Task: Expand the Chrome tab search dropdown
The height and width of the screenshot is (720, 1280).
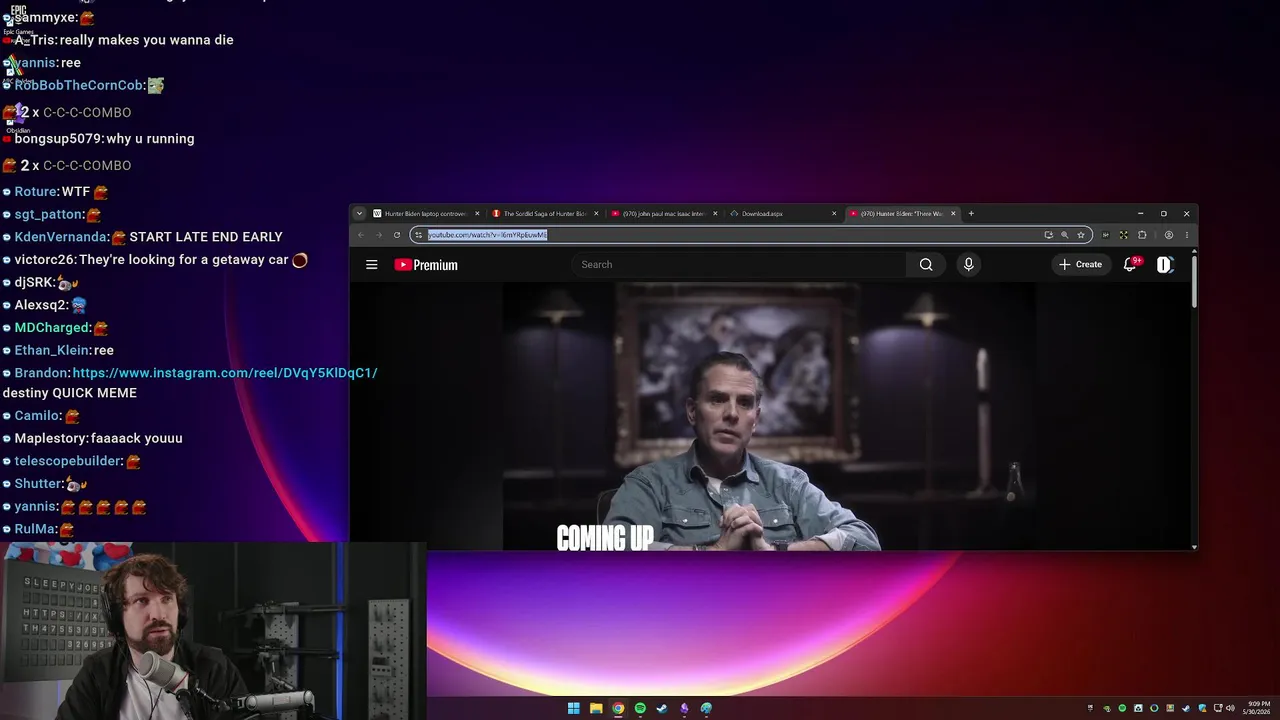Action: click(359, 213)
